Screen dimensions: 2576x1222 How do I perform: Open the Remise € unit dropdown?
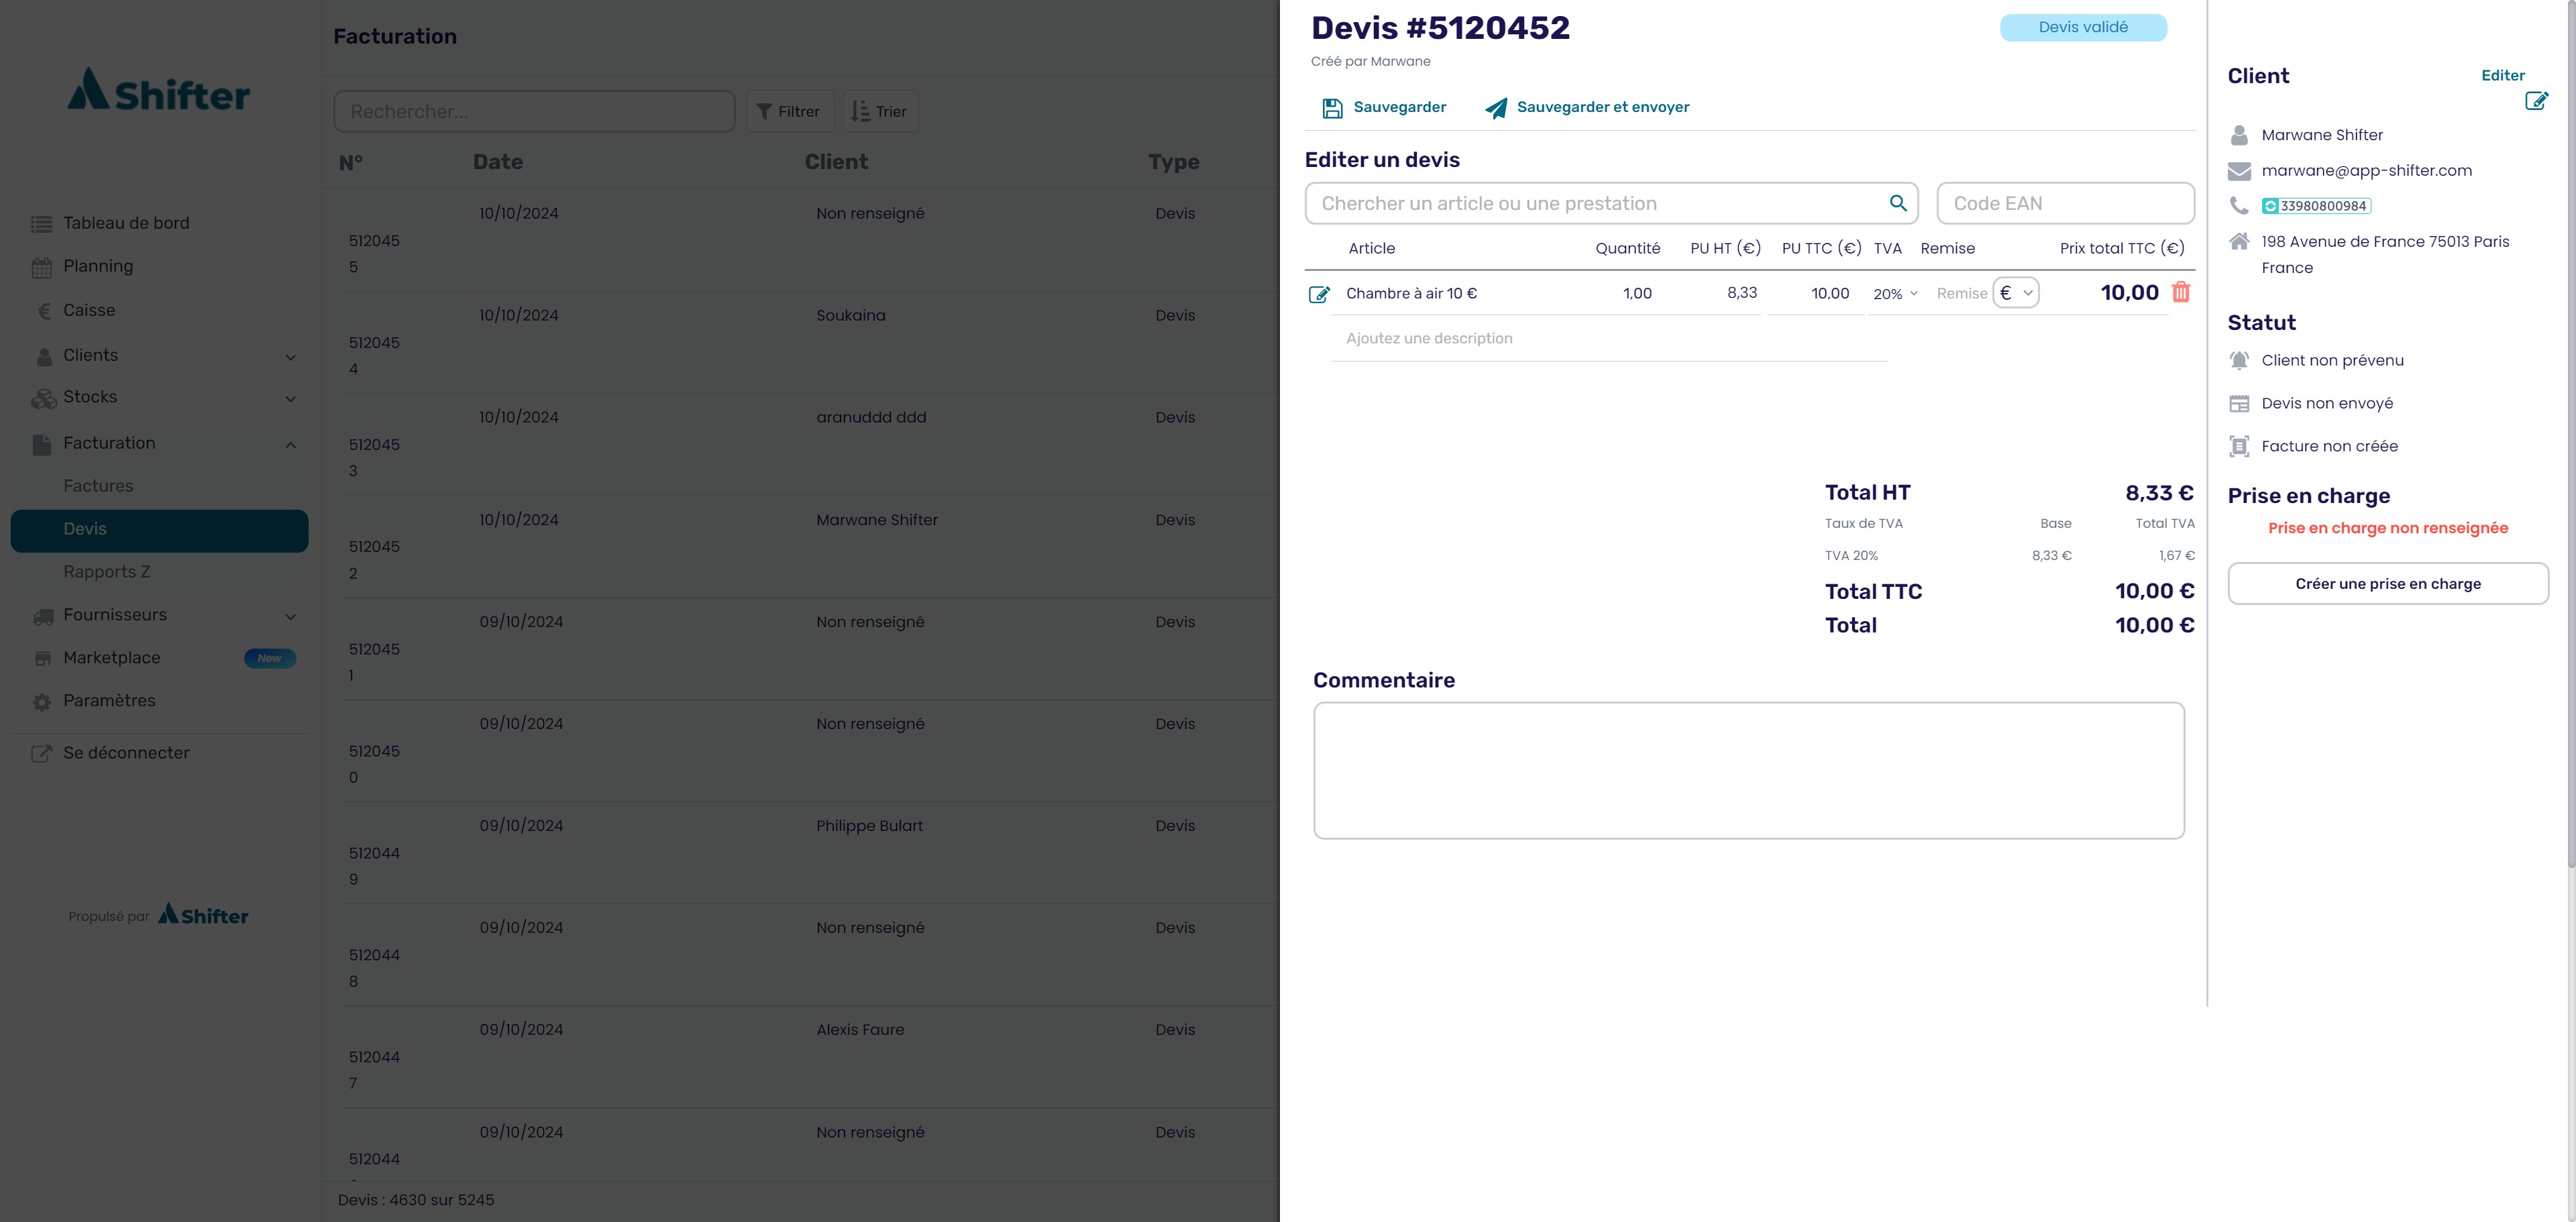2015,293
